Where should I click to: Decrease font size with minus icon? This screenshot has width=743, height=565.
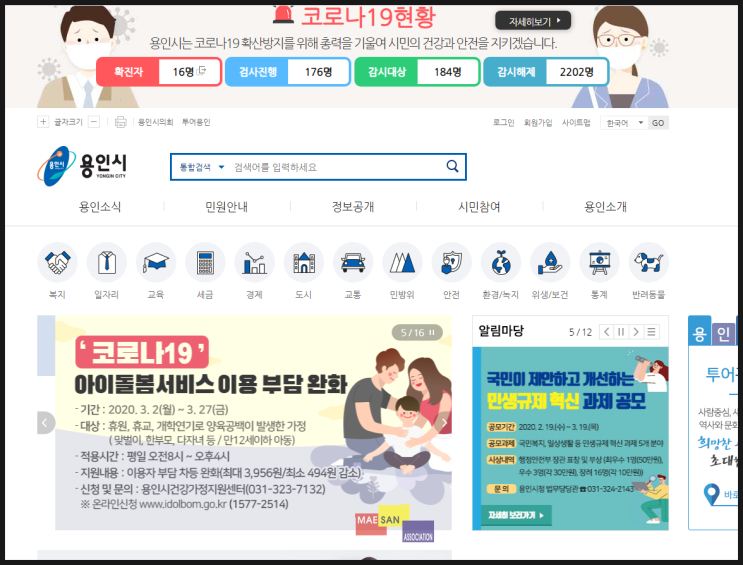click(x=94, y=122)
